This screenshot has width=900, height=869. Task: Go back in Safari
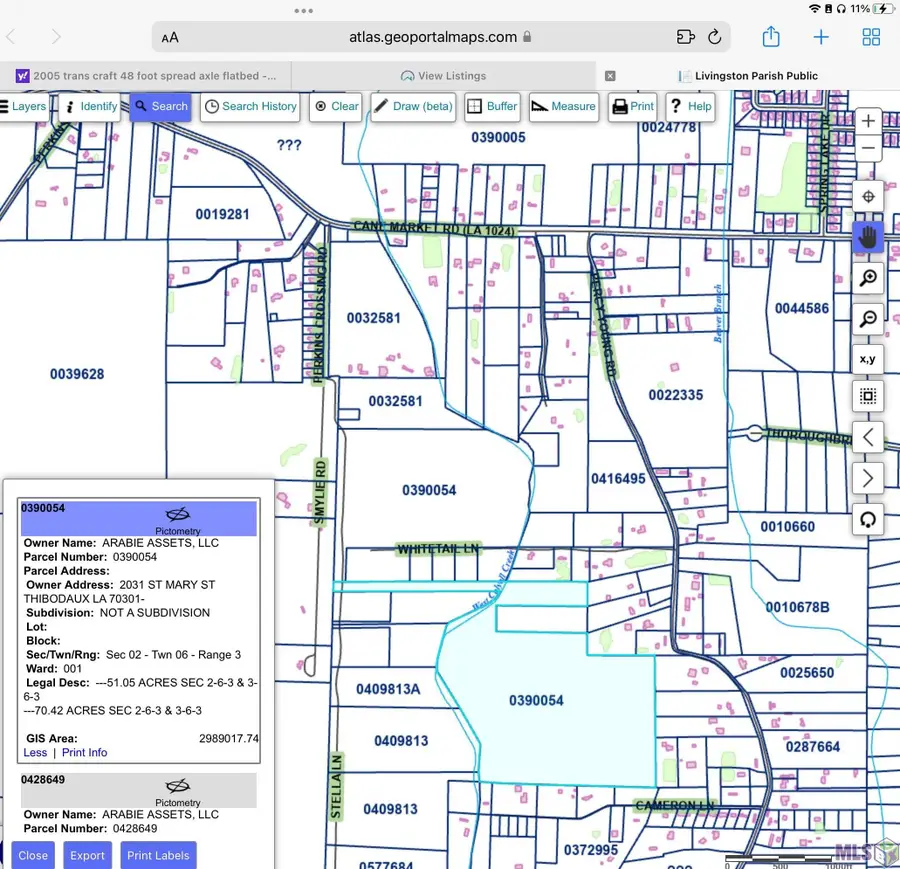click(x=10, y=37)
